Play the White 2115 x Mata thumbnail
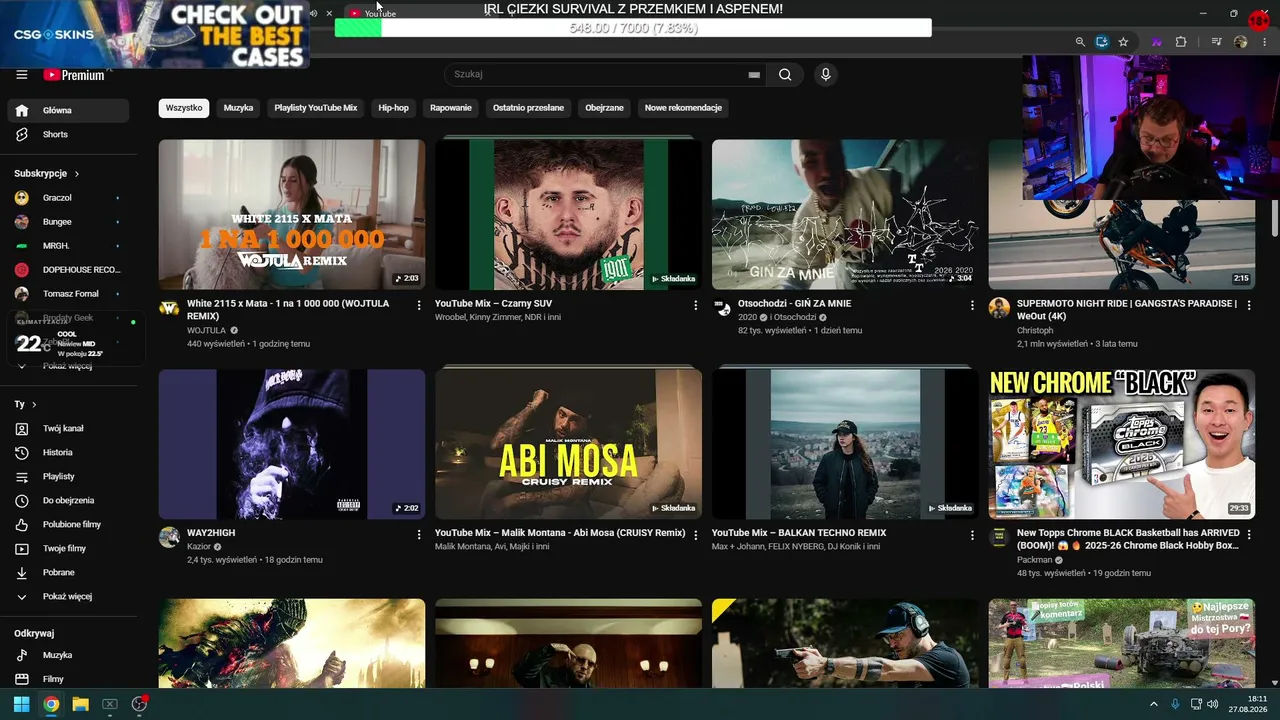 pos(292,215)
